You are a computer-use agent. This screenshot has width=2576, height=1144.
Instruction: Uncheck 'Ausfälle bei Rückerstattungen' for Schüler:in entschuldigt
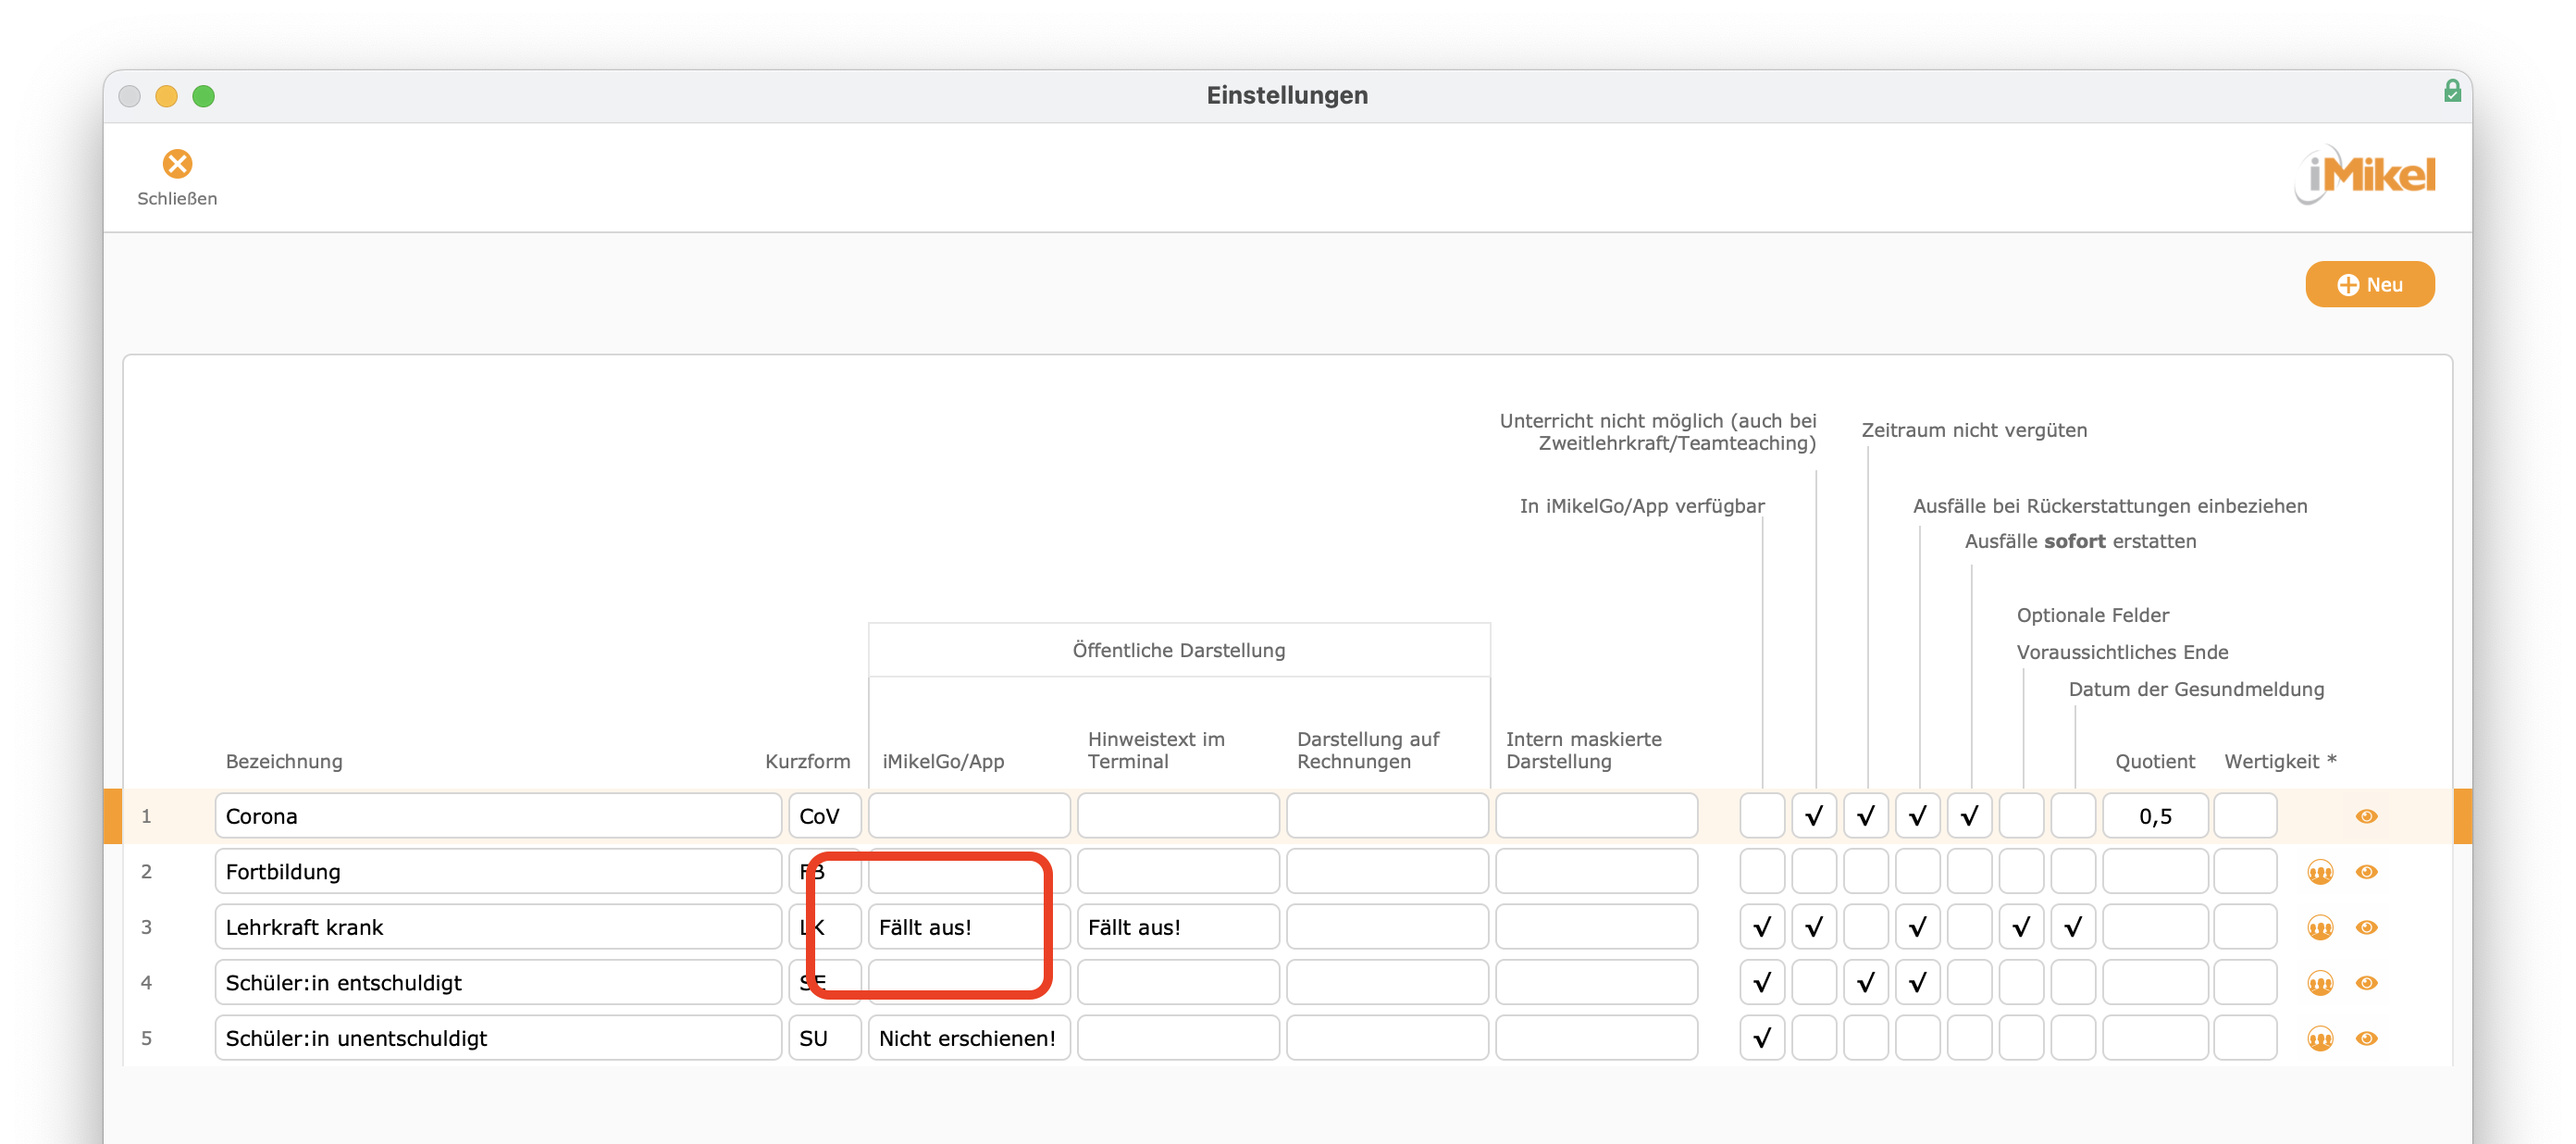tap(1918, 982)
